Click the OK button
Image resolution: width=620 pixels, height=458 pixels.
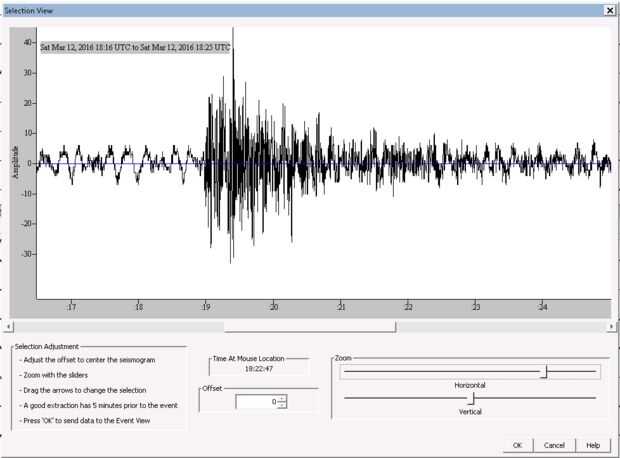tap(518, 445)
